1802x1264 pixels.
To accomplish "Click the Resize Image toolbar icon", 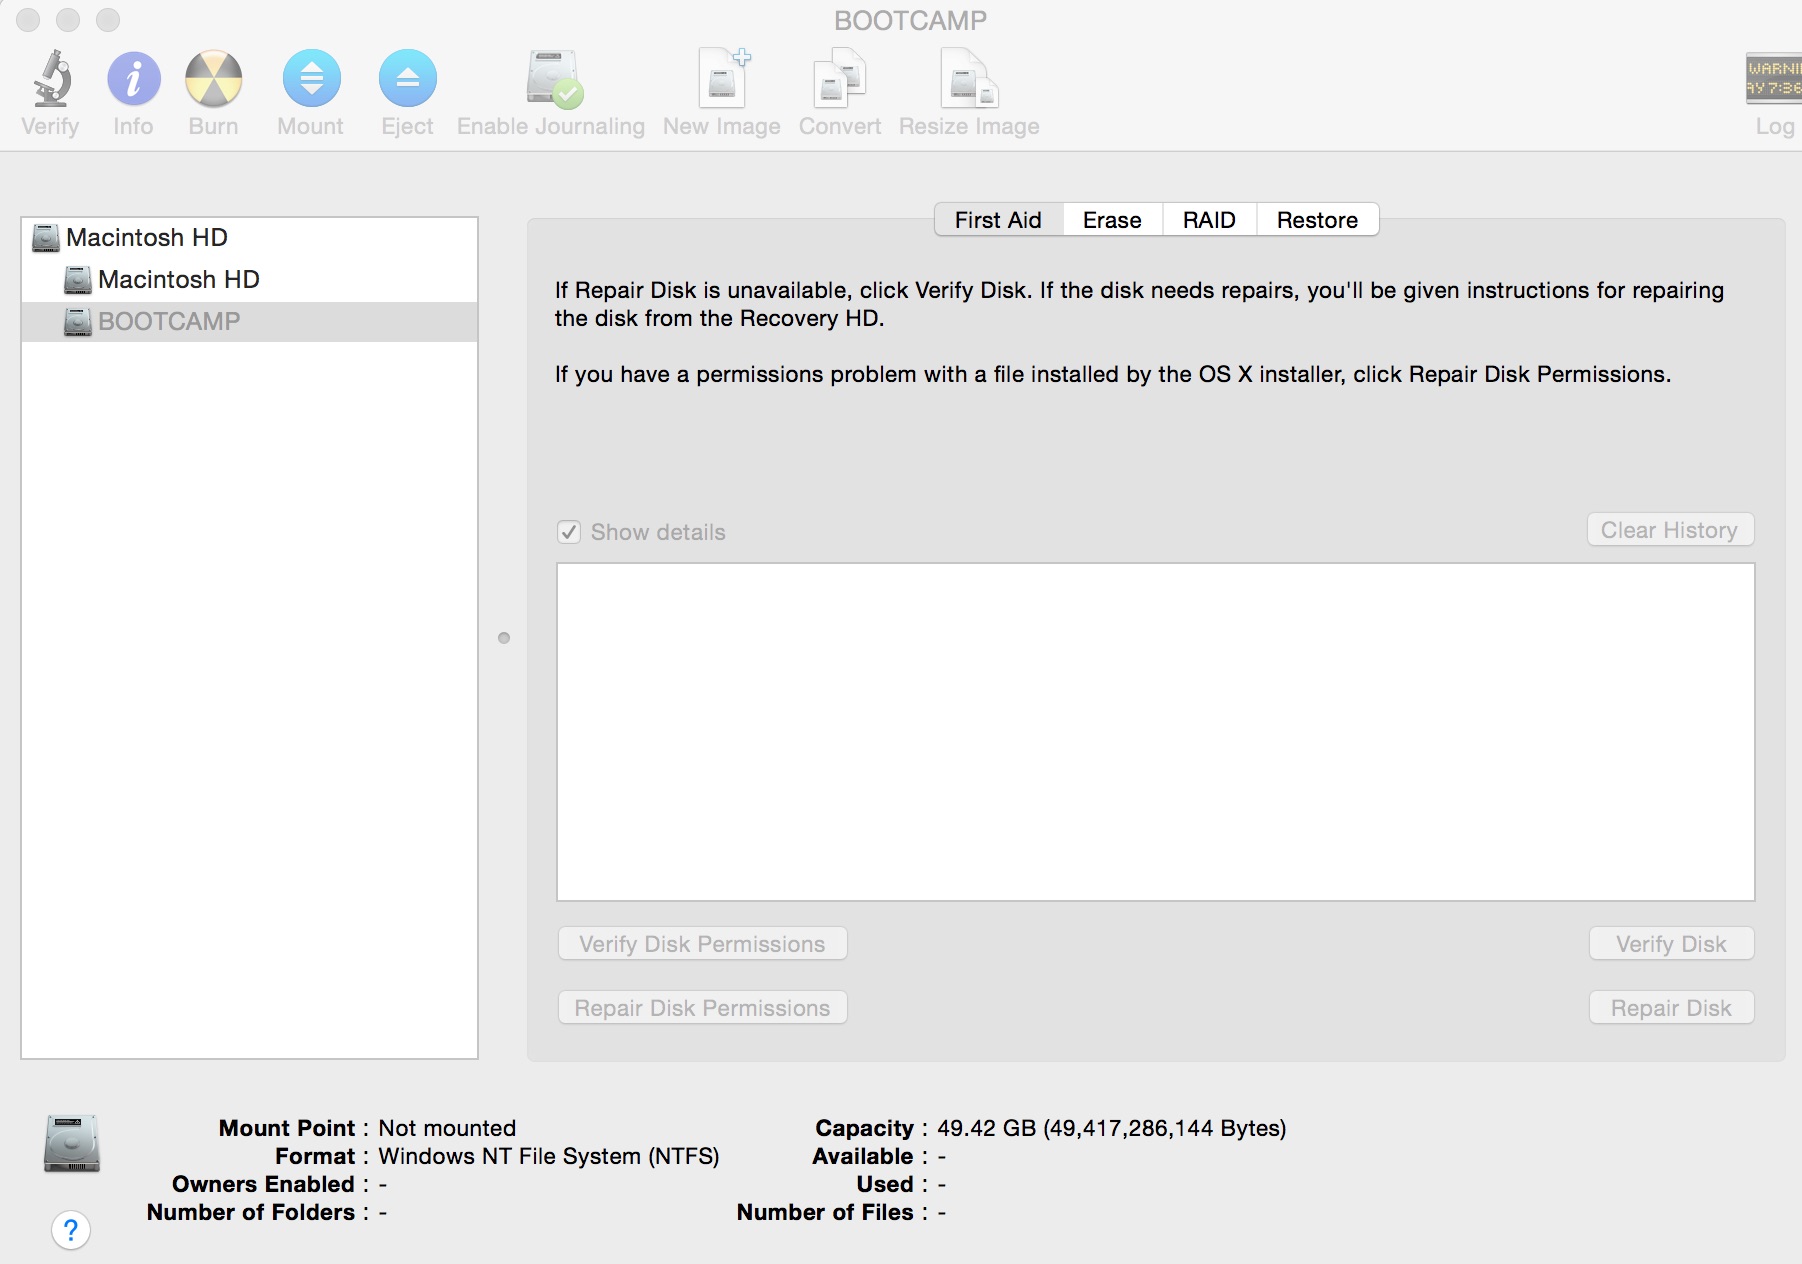I will (x=969, y=79).
